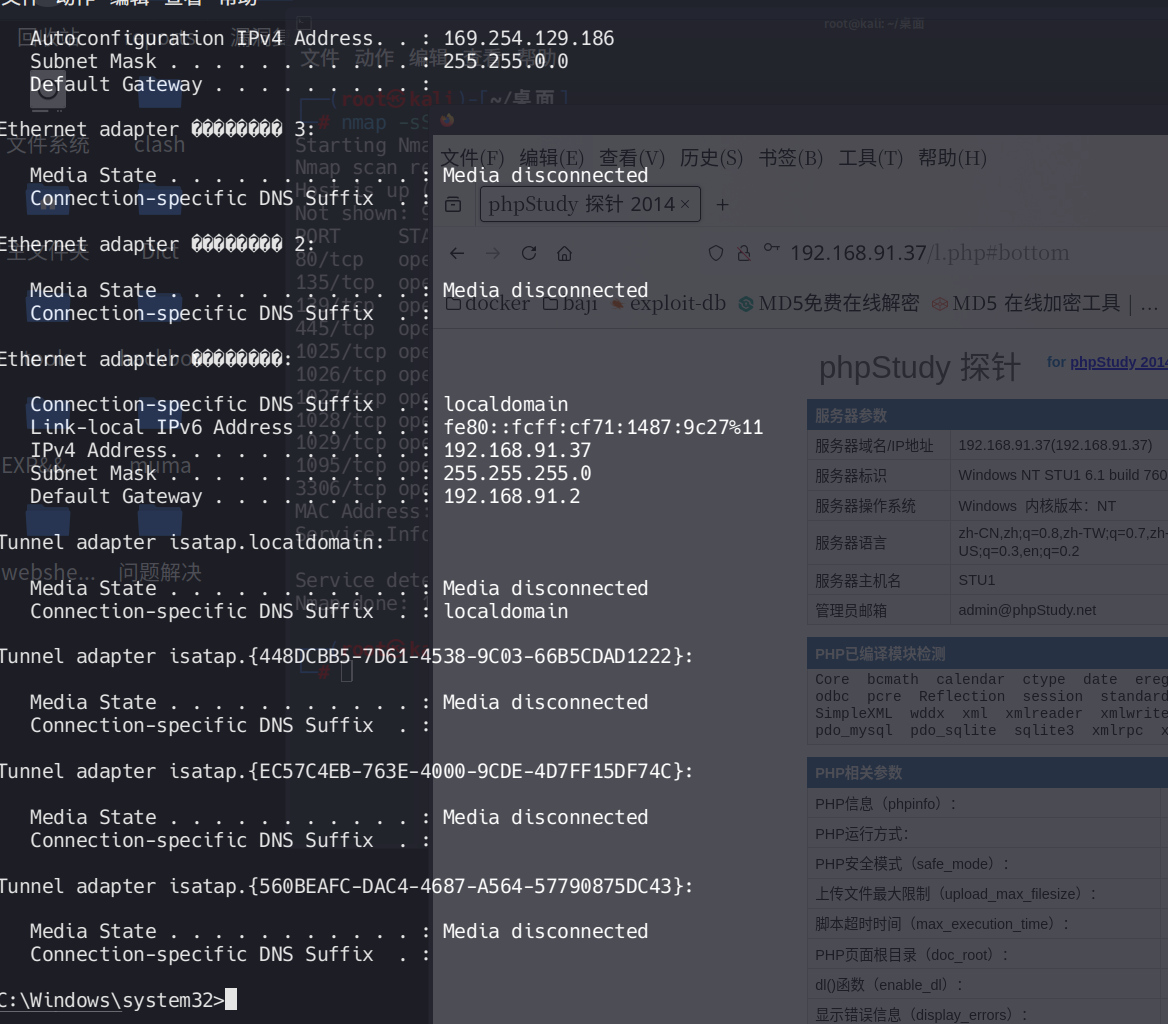Viewport: 1168px width, 1024px height.
Task: Click upload_max_filesize row label
Action: click(x=956, y=894)
